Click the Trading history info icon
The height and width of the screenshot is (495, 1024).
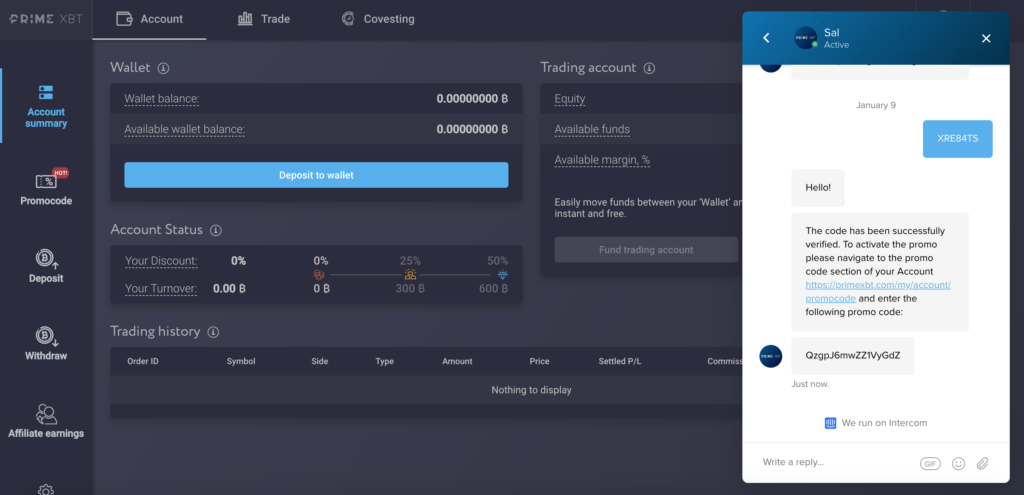click(x=213, y=332)
